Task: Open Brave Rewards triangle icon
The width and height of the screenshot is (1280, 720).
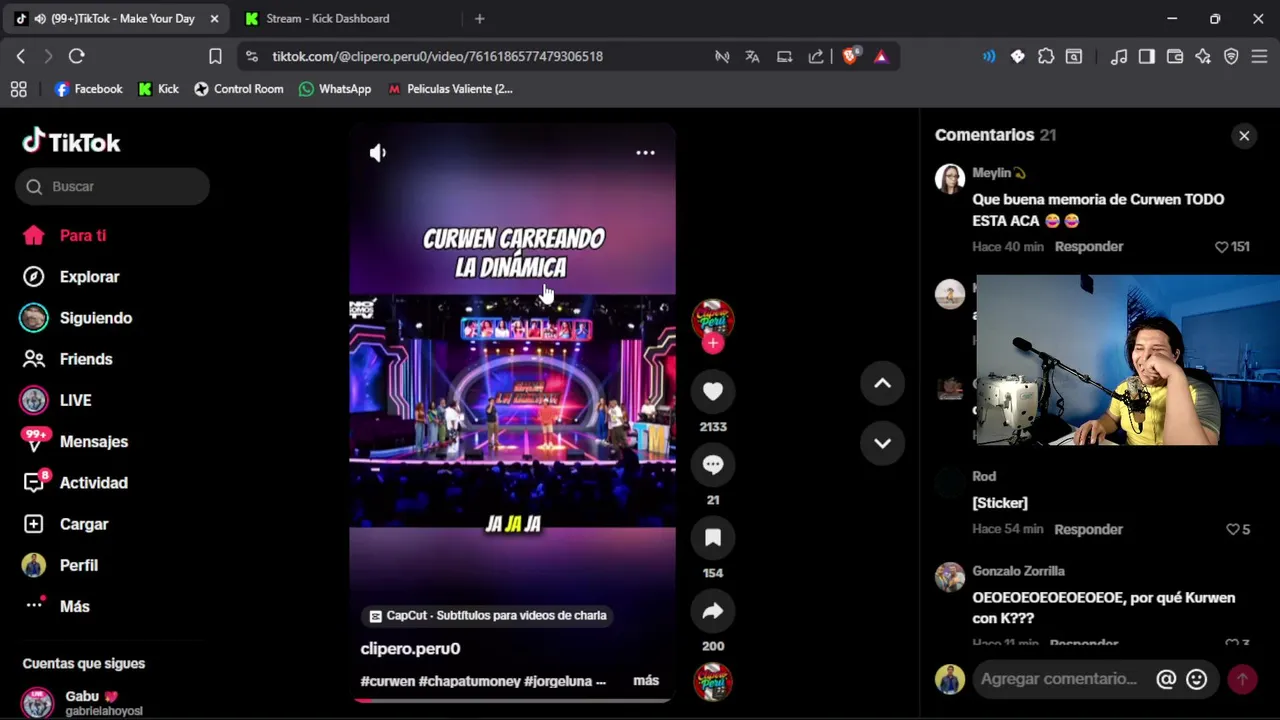Action: 881,56
